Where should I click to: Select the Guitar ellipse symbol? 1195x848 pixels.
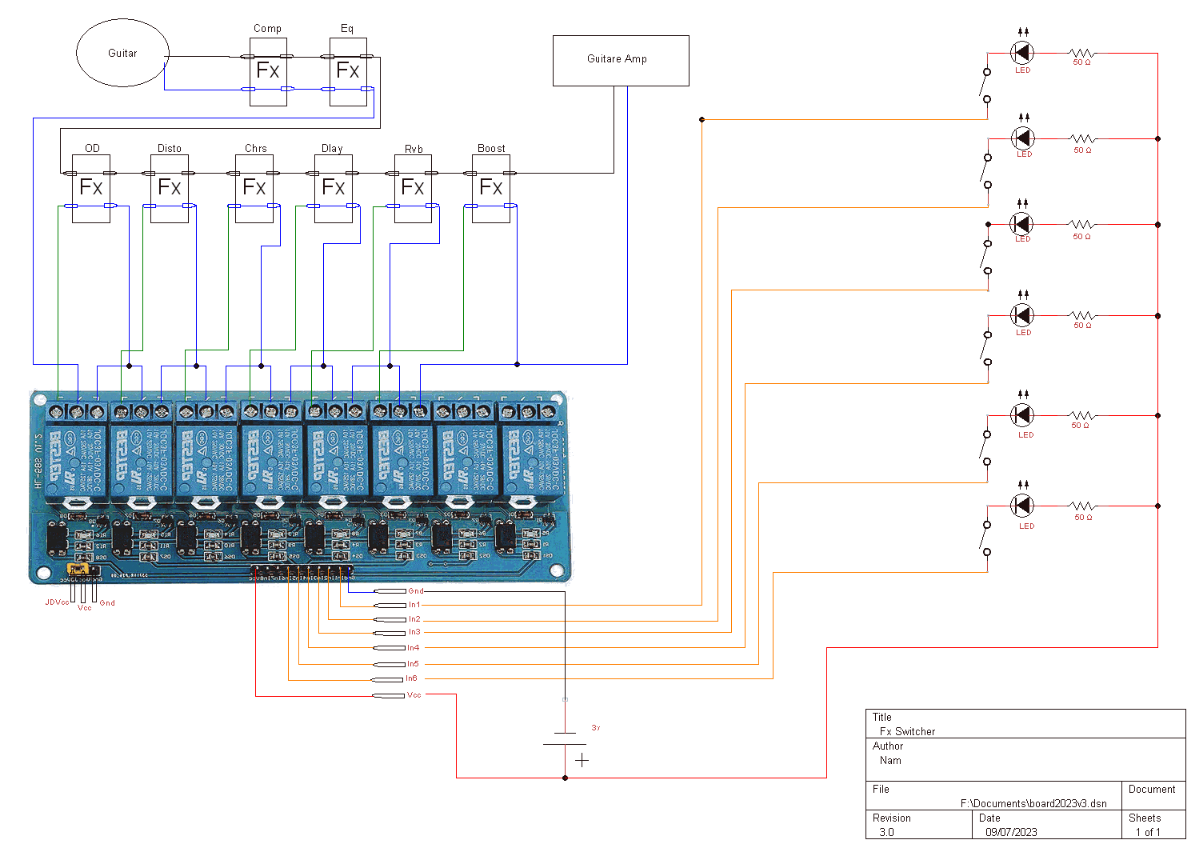click(123, 53)
